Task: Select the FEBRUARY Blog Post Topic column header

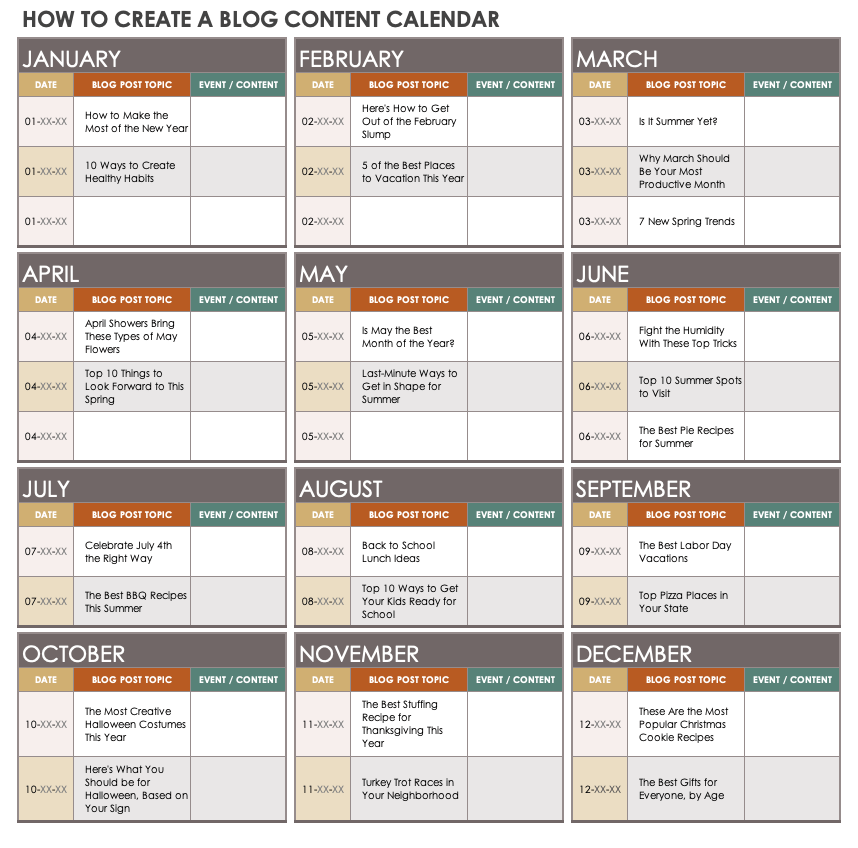Action: (x=408, y=85)
